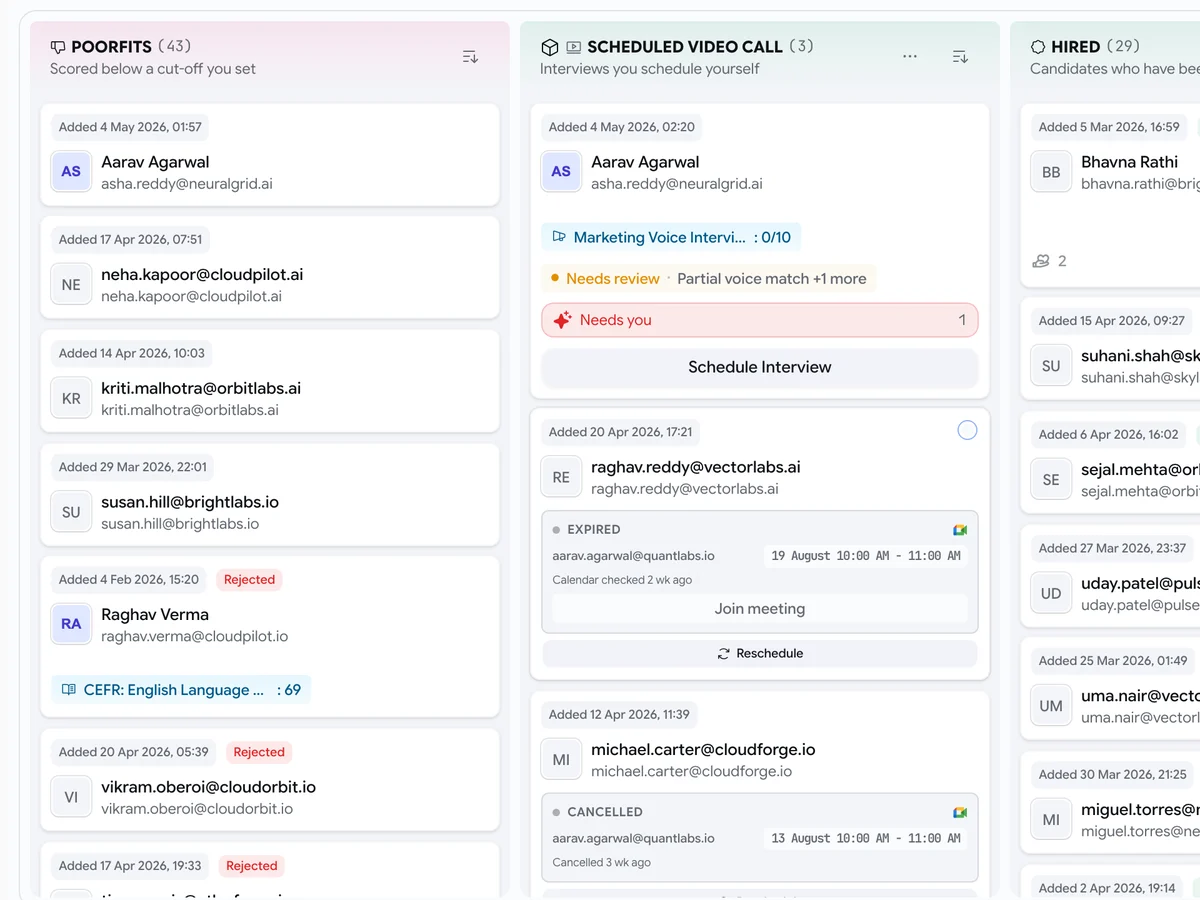Click Added 29 Mar 2026, 22:01 date
Screen dimensions: 1200x900
coord(133,466)
